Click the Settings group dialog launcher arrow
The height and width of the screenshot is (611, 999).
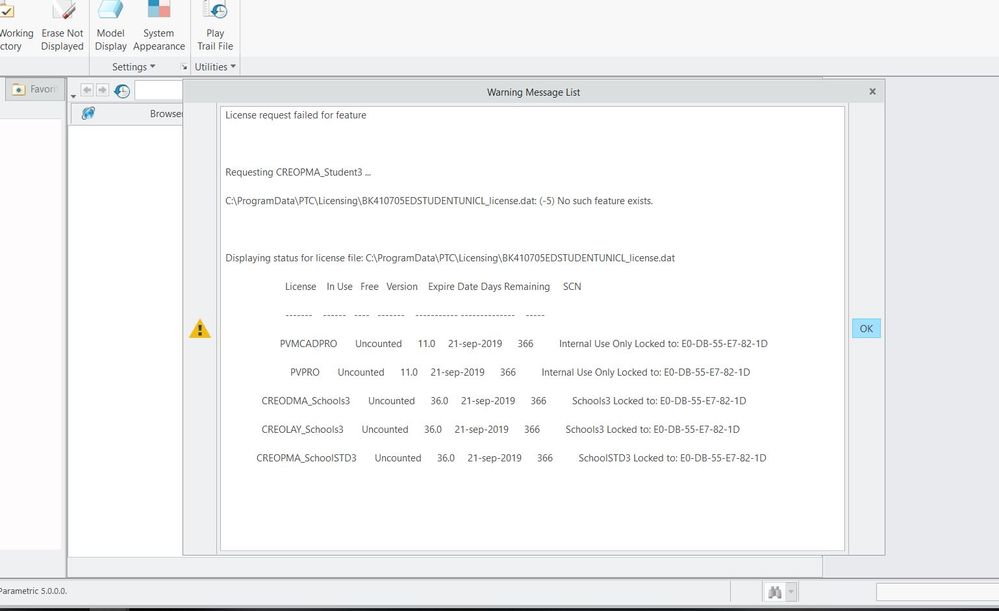tap(184, 67)
